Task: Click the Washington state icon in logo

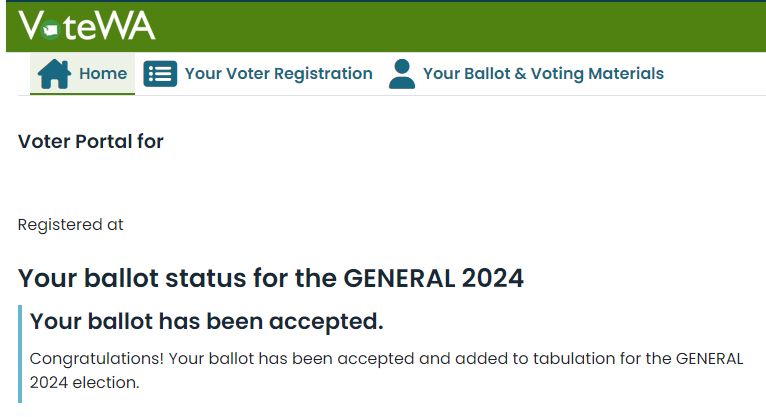Action: 50,30
